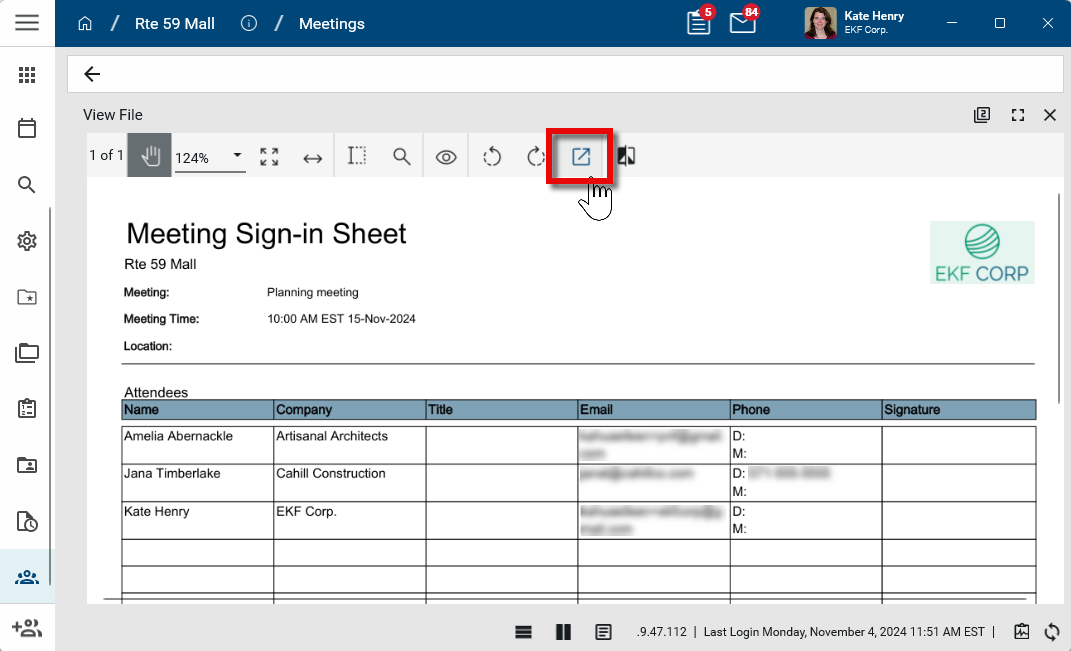
Task: Open the zoom level dropdown
Action: point(237,156)
